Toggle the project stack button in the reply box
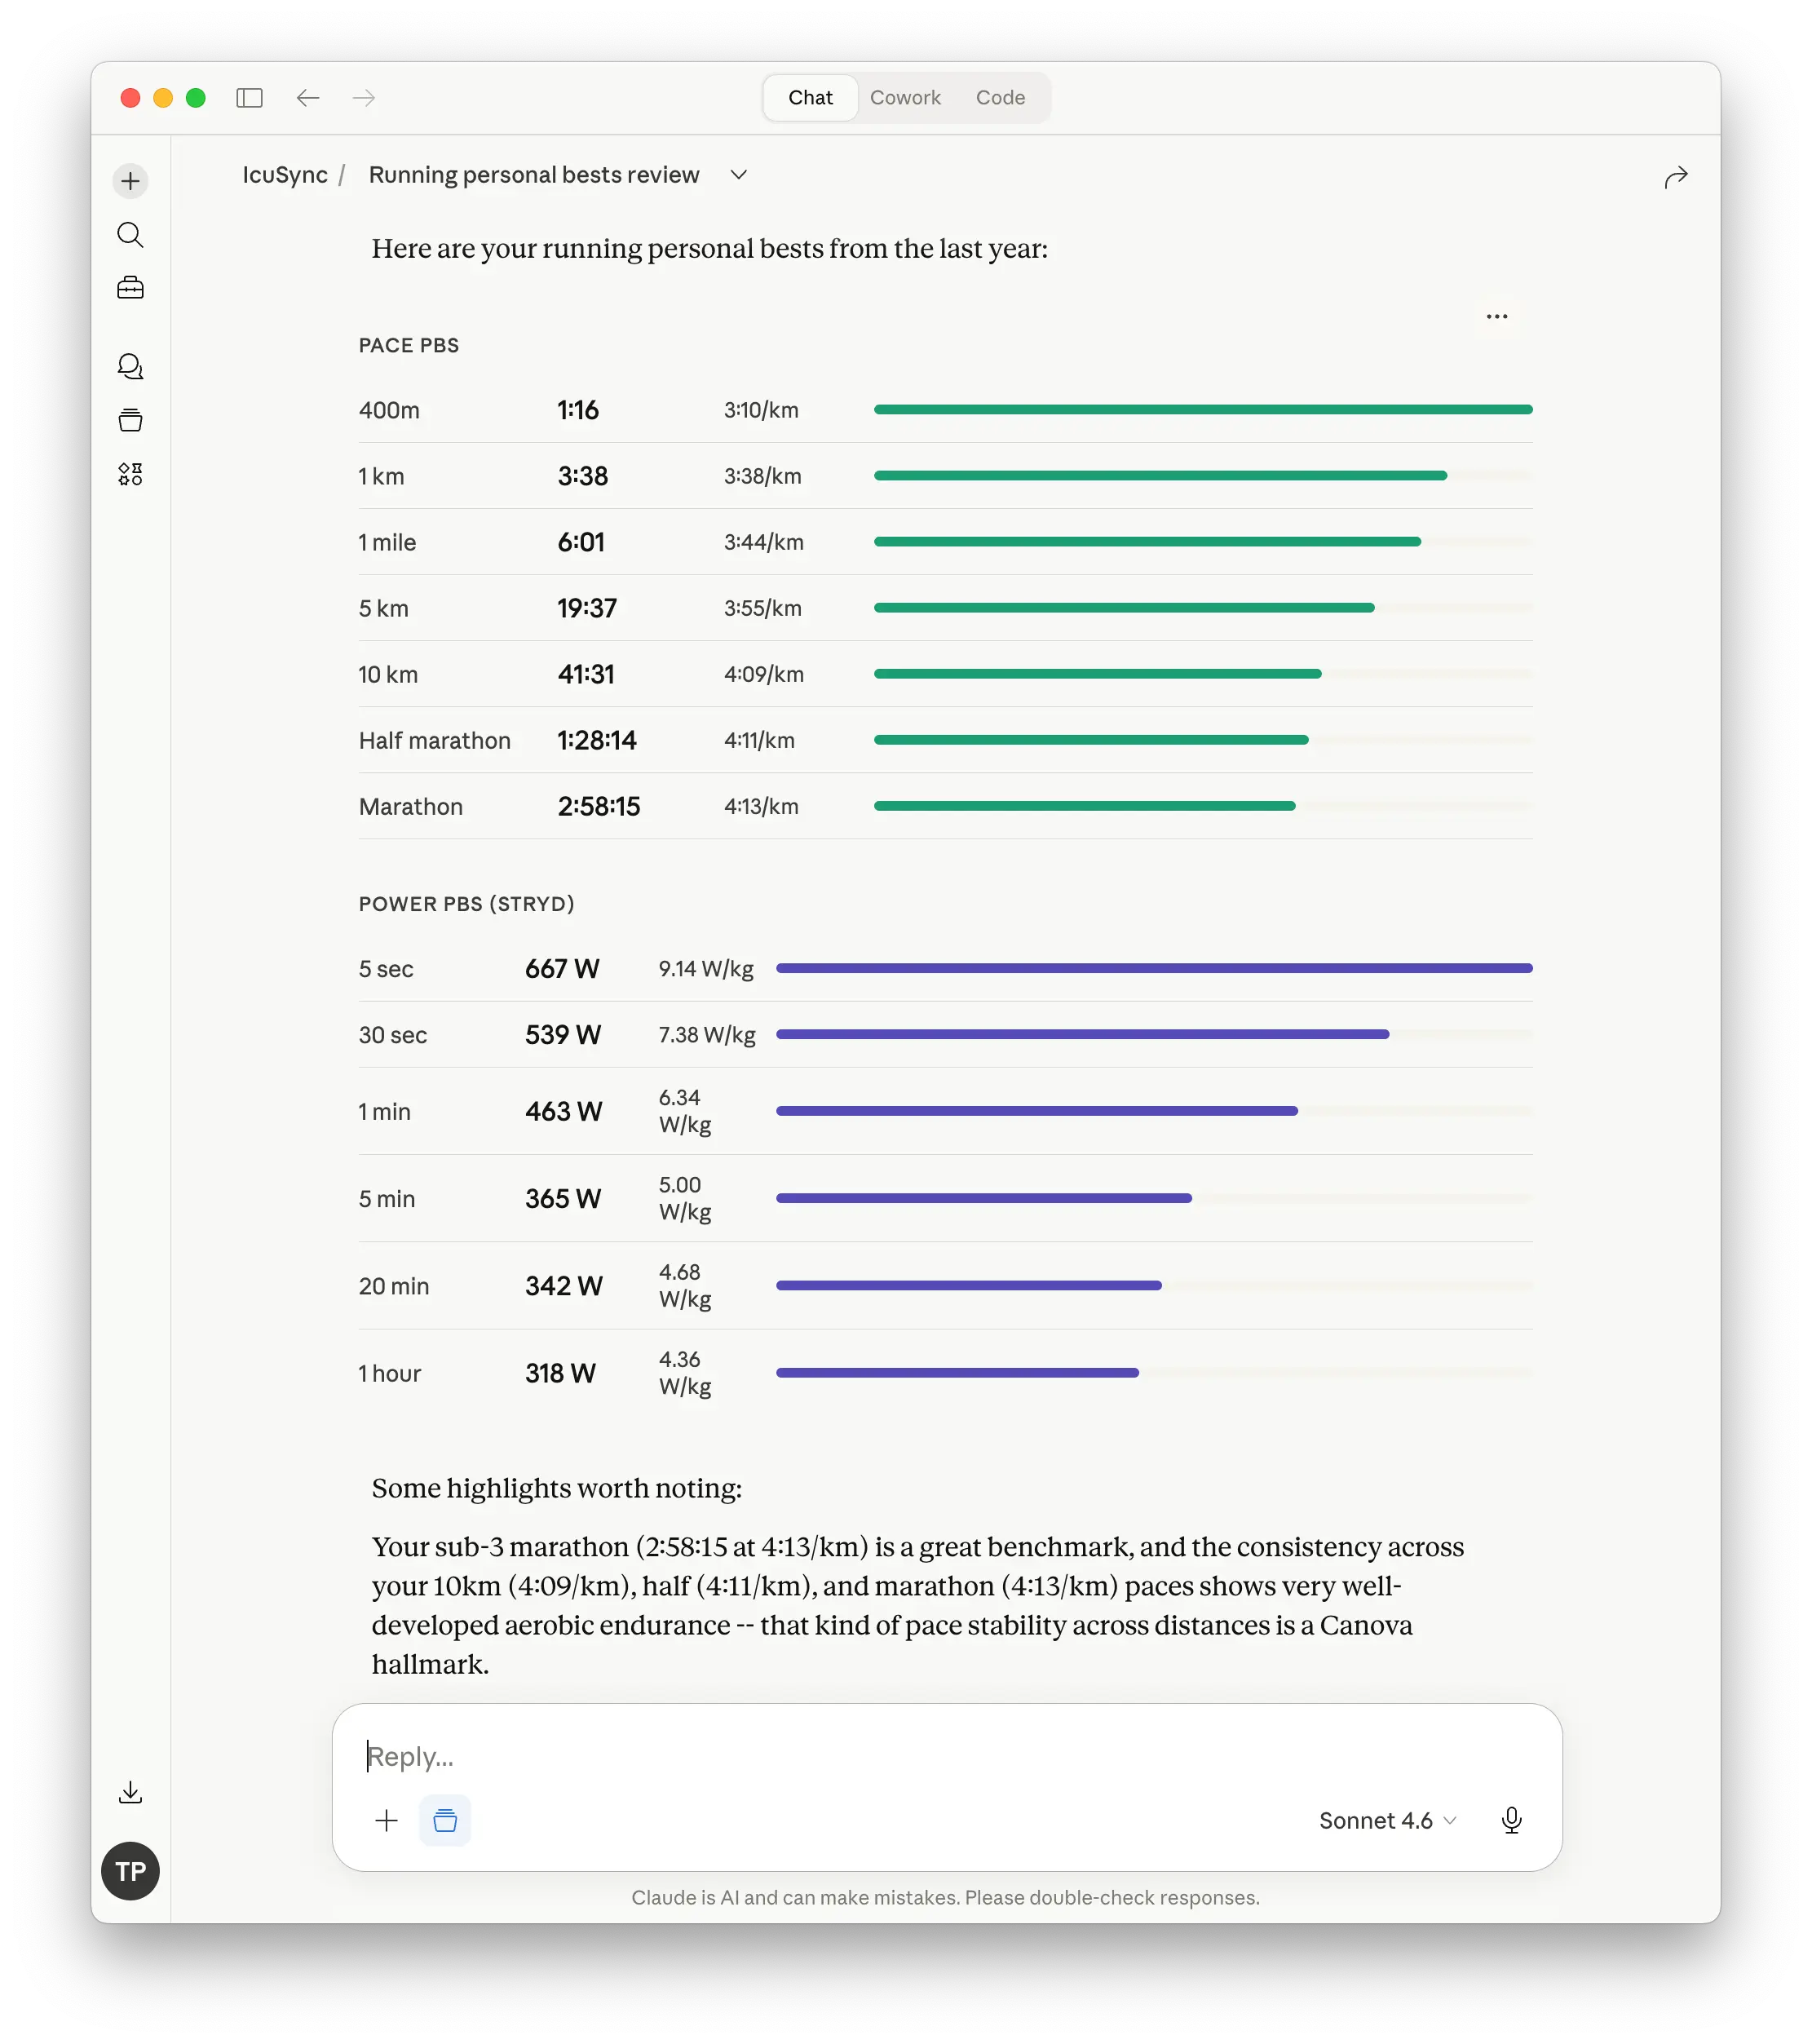This screenshot has width=1812, height=2044. click(x=445, y=1820)
